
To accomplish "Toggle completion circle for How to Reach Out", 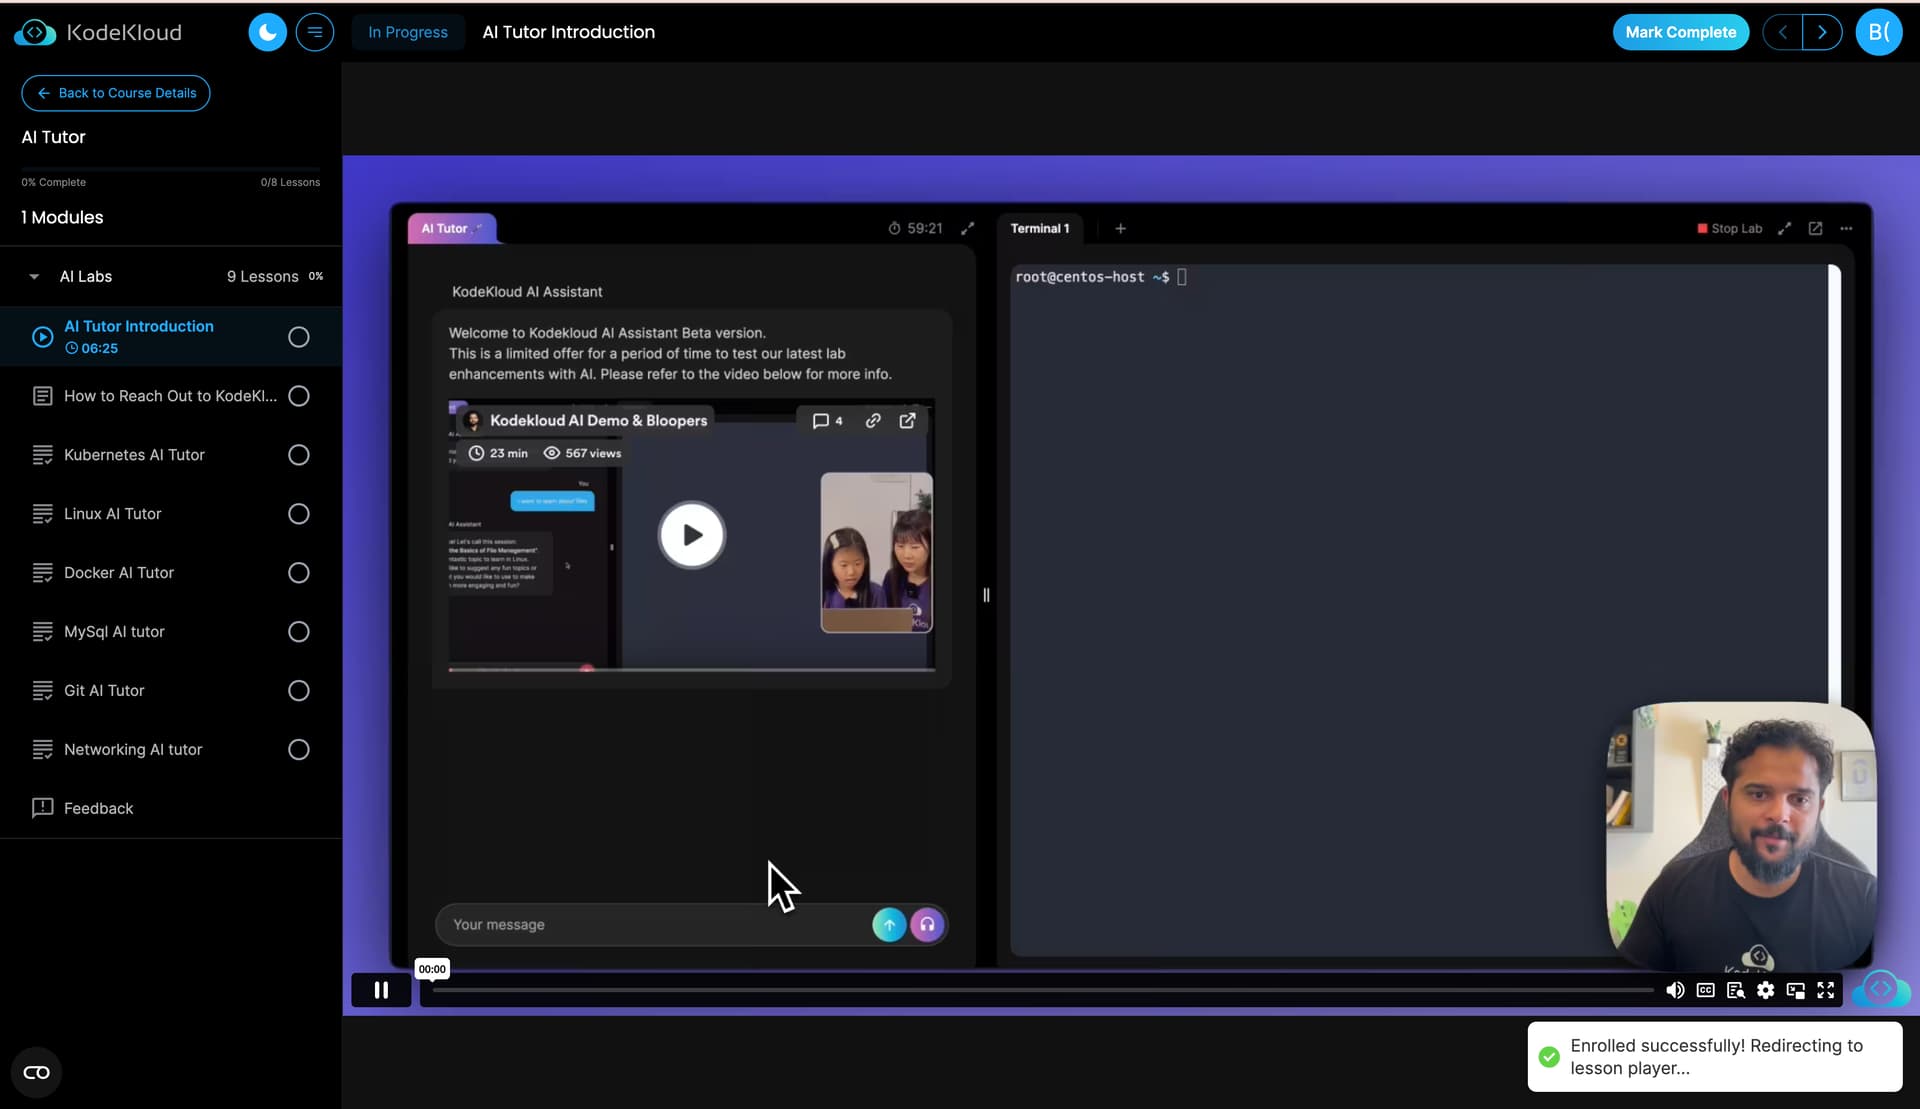I will coord(298,396).
